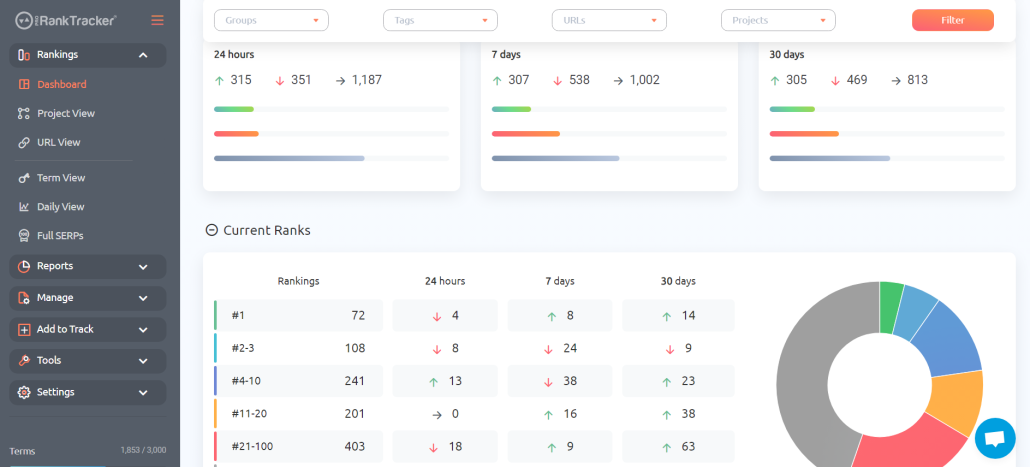Collapse the Current Ranks section
Viewport: 1030px width, 467px height.
point(212,231)
